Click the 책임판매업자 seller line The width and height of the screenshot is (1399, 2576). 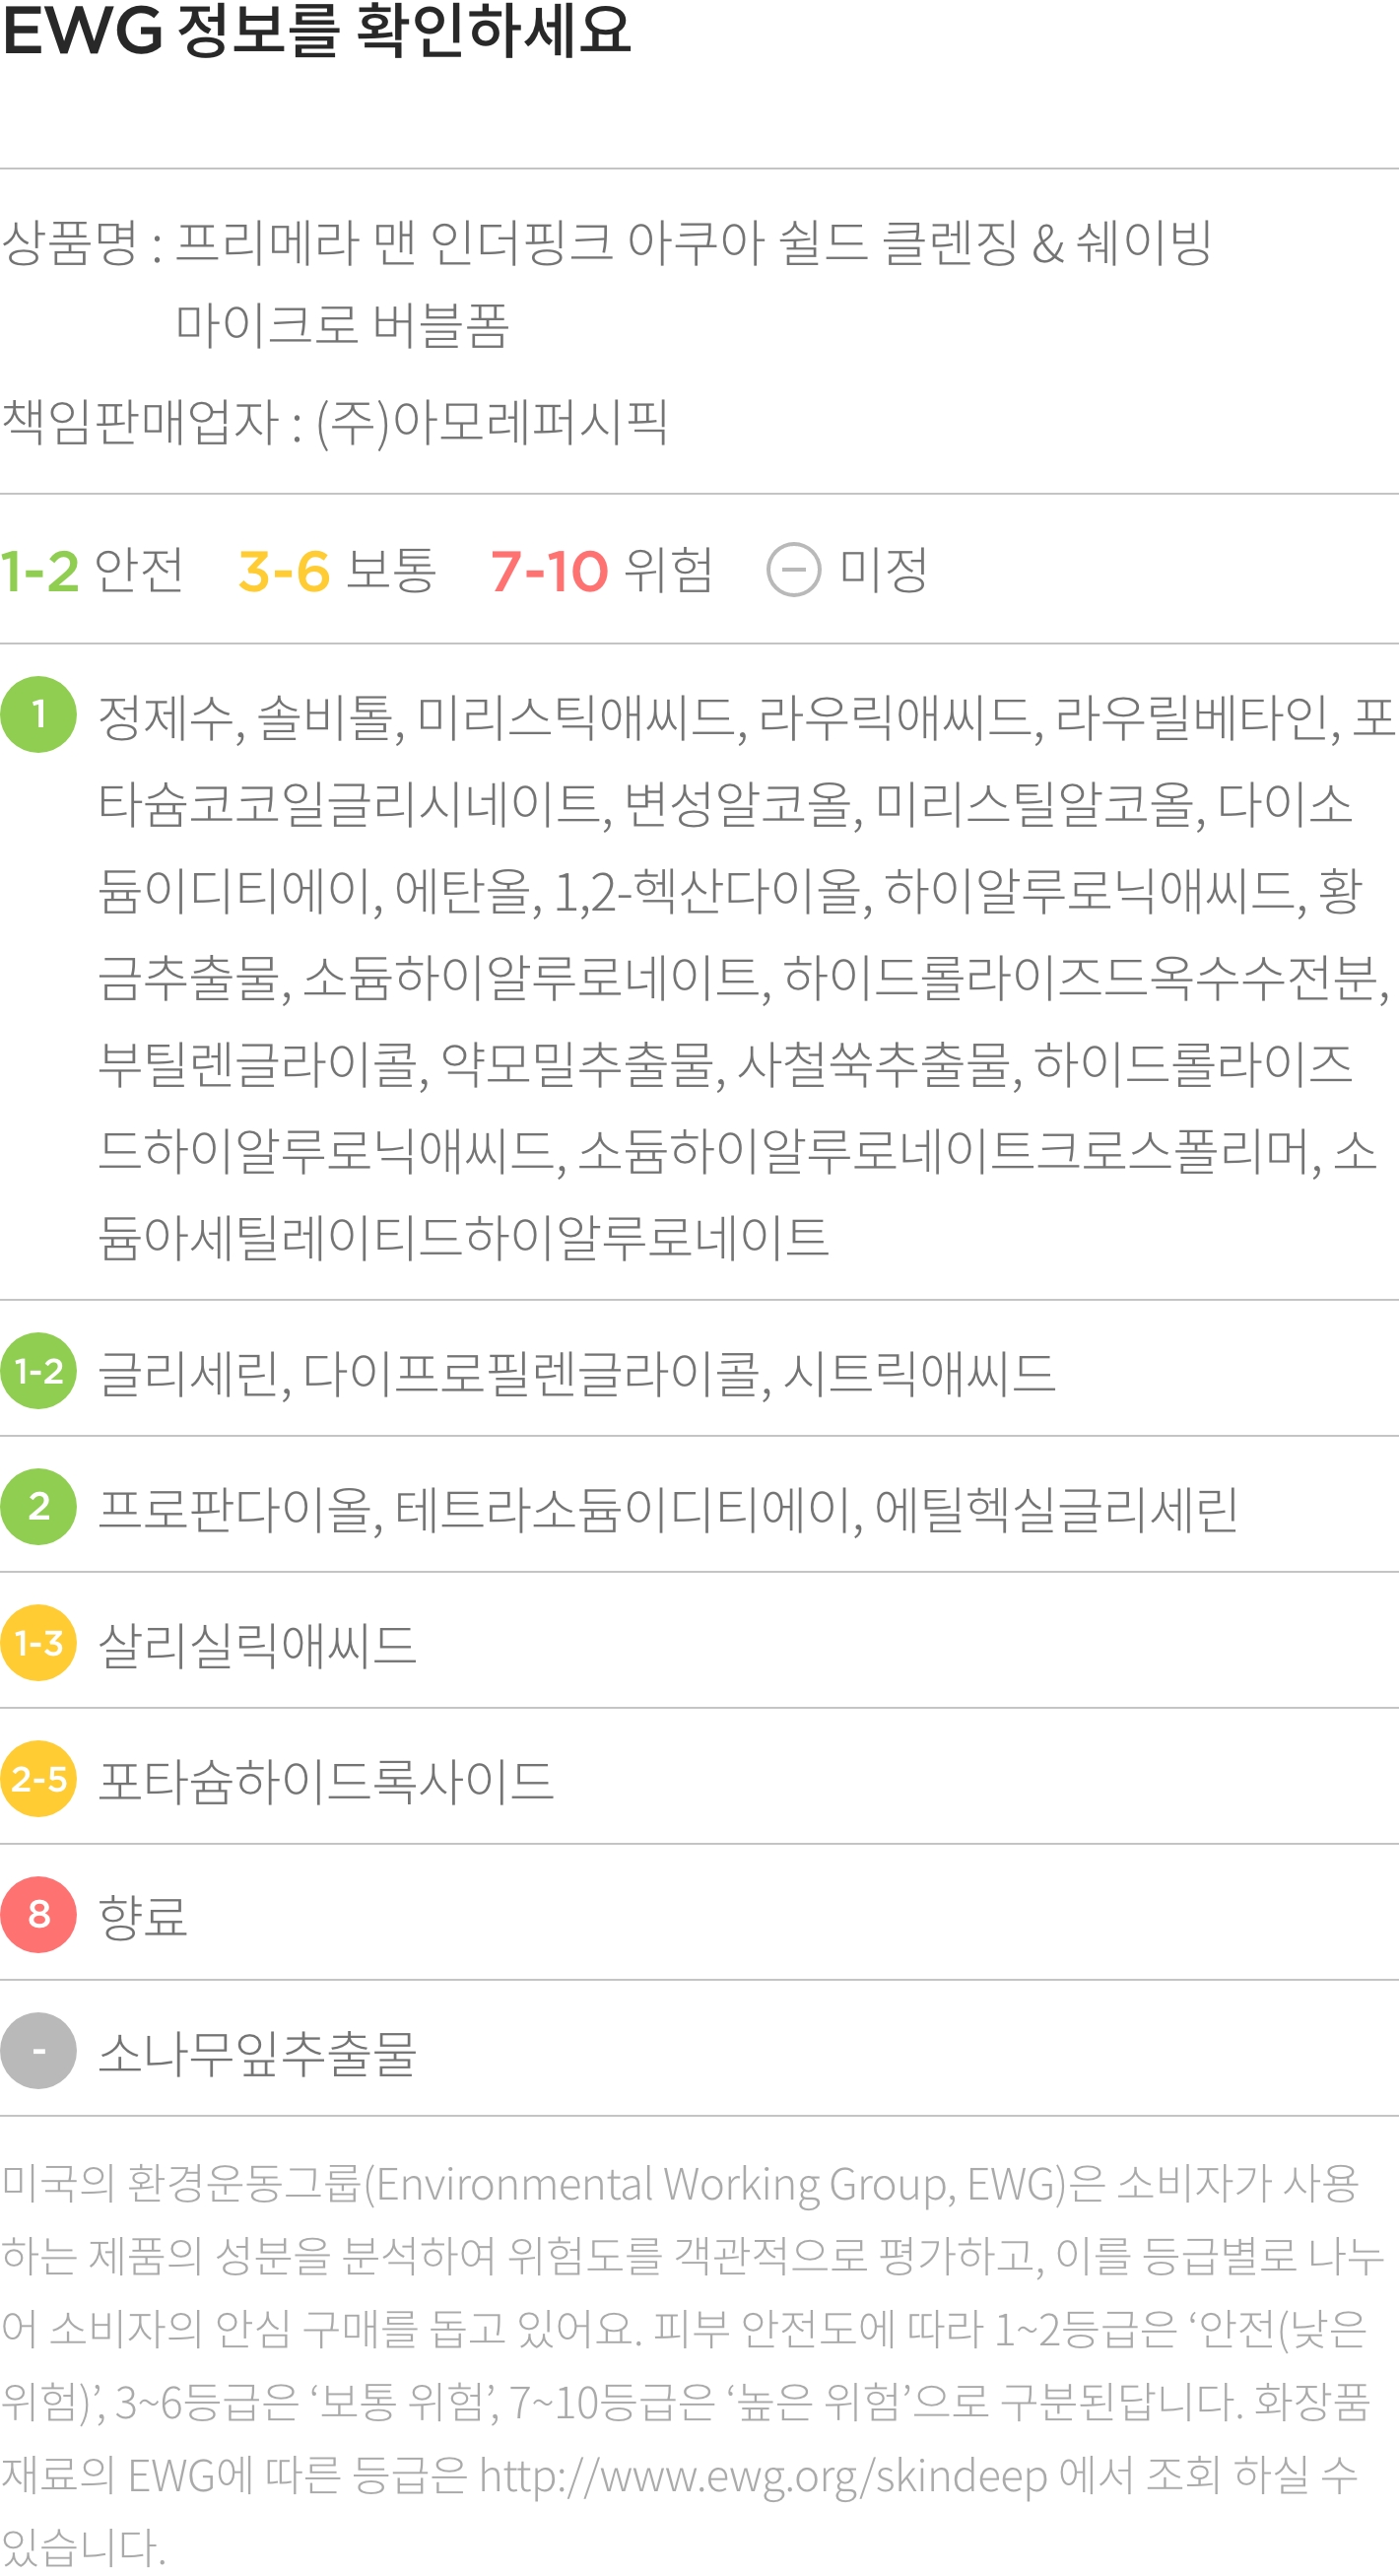click(x=334, y=422)
